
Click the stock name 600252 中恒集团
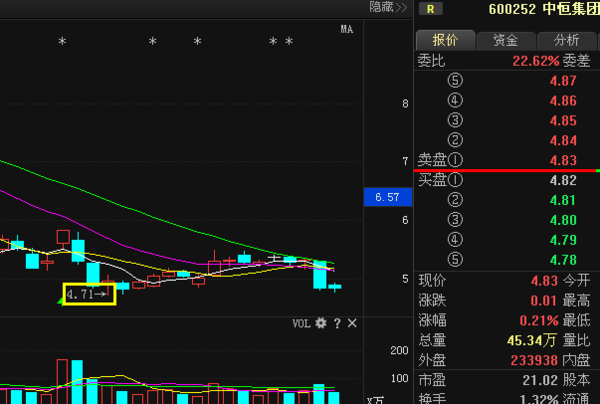[544, 9]
